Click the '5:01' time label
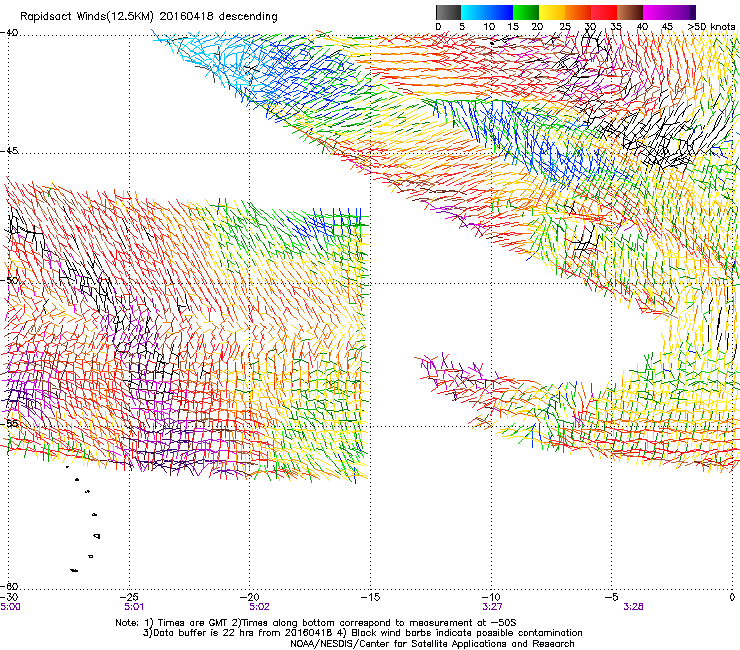 click(x=134, y=607)
